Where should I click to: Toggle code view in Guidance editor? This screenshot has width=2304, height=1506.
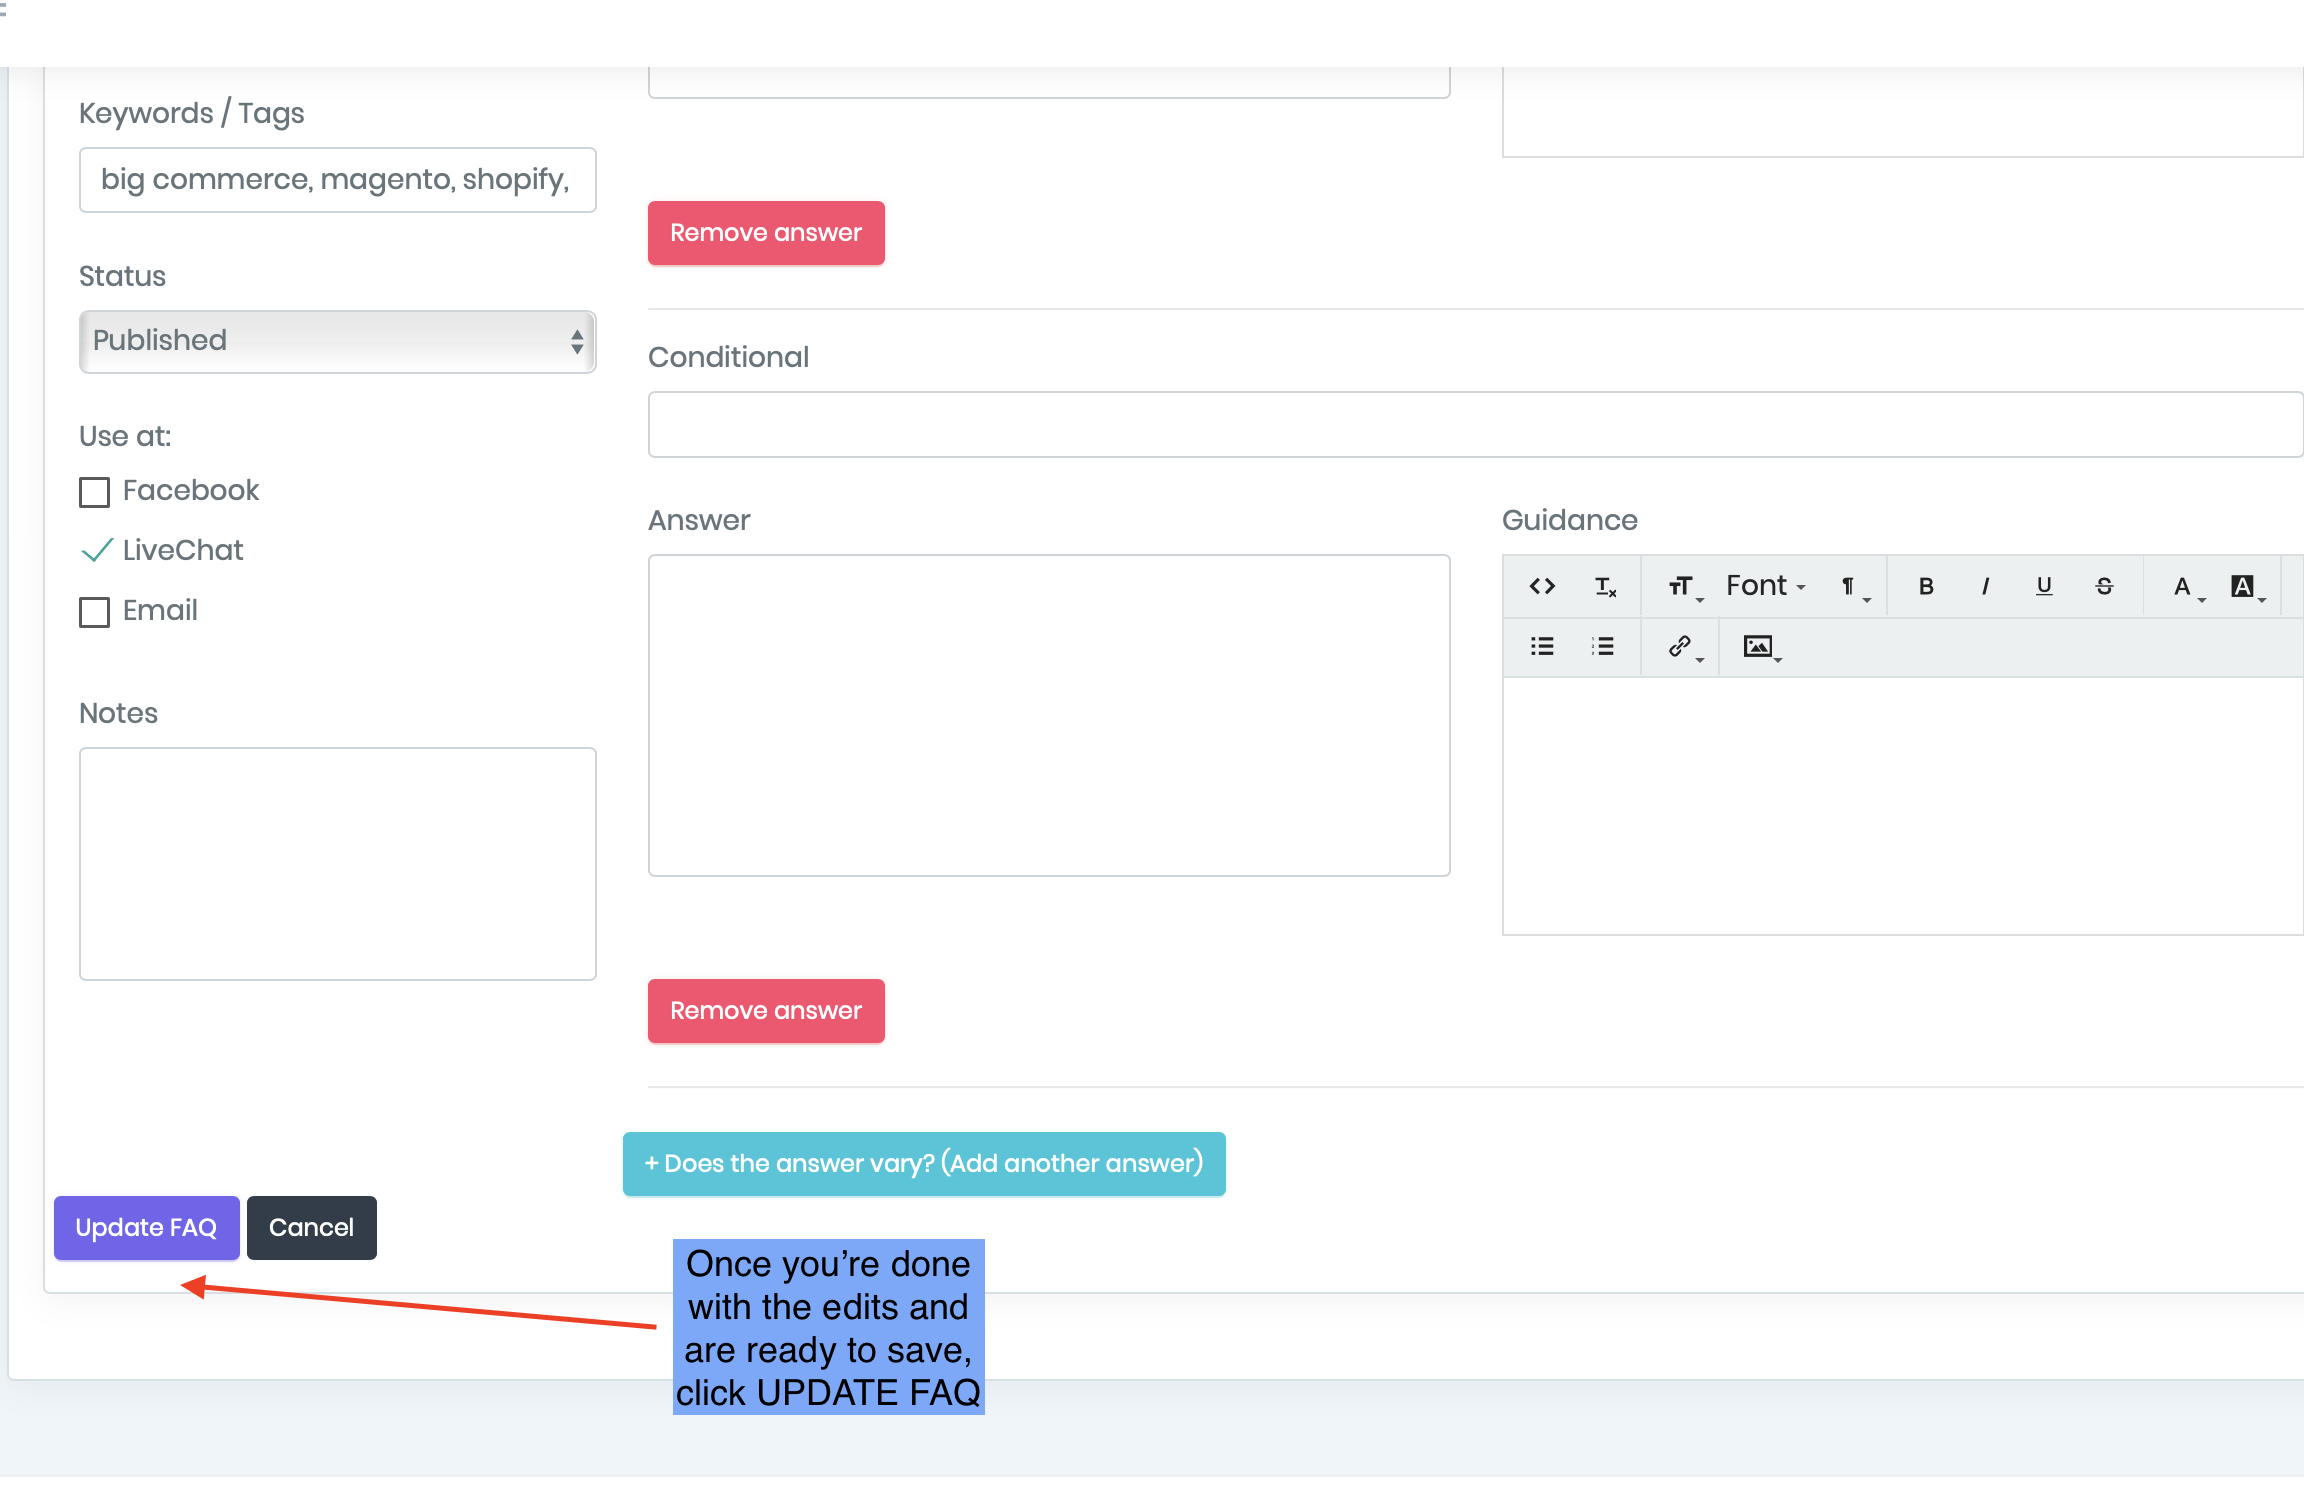tap(1542, 587)
